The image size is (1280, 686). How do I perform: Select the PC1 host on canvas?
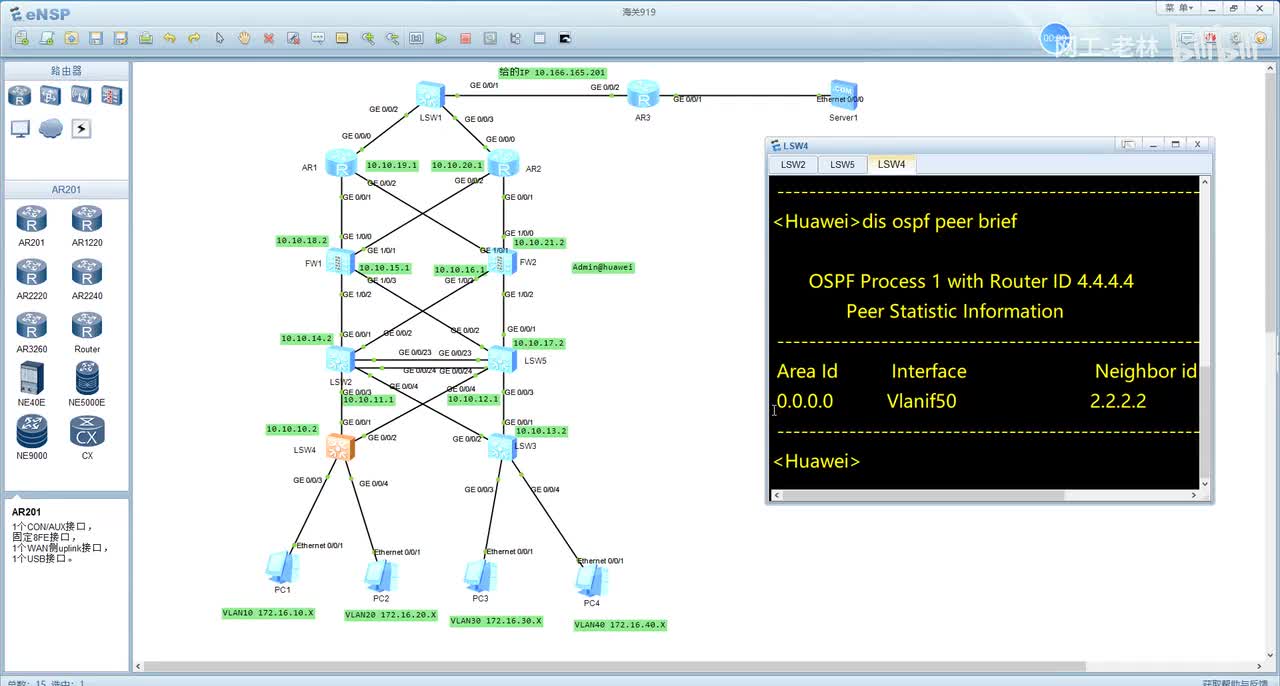[280, 567]
